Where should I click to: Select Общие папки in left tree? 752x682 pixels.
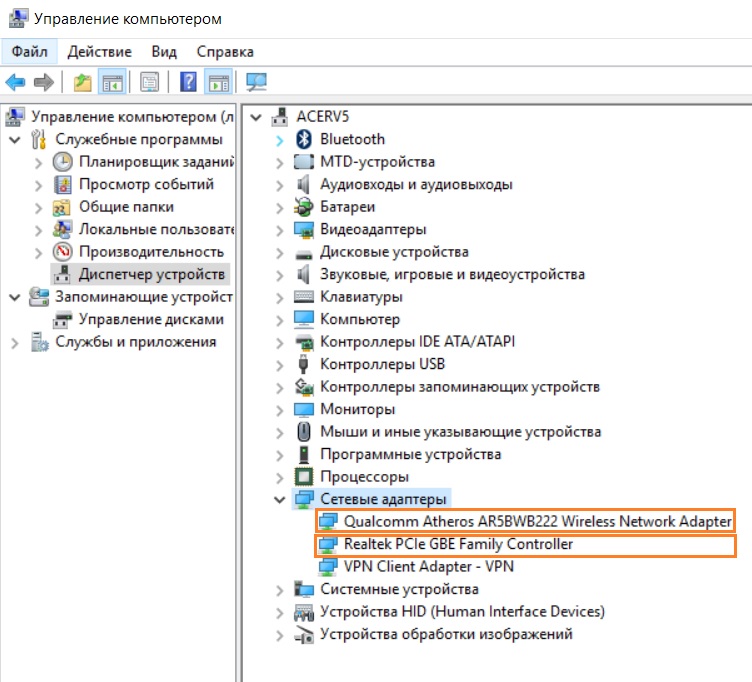126,207
